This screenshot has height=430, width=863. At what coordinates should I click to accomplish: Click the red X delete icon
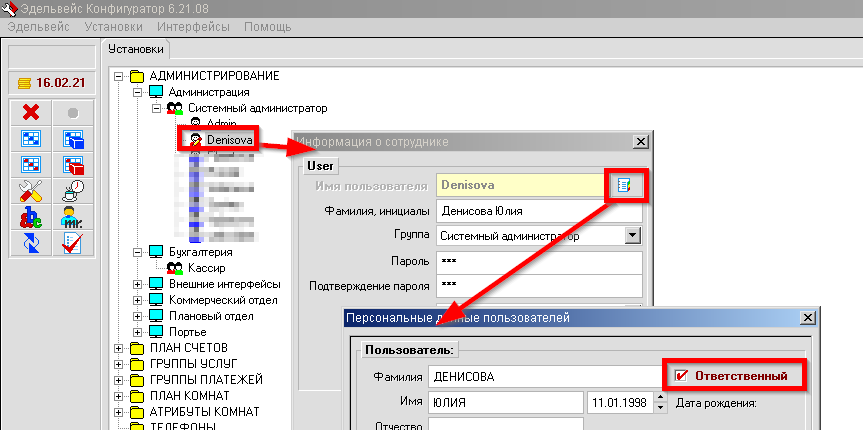click(31, 113)
